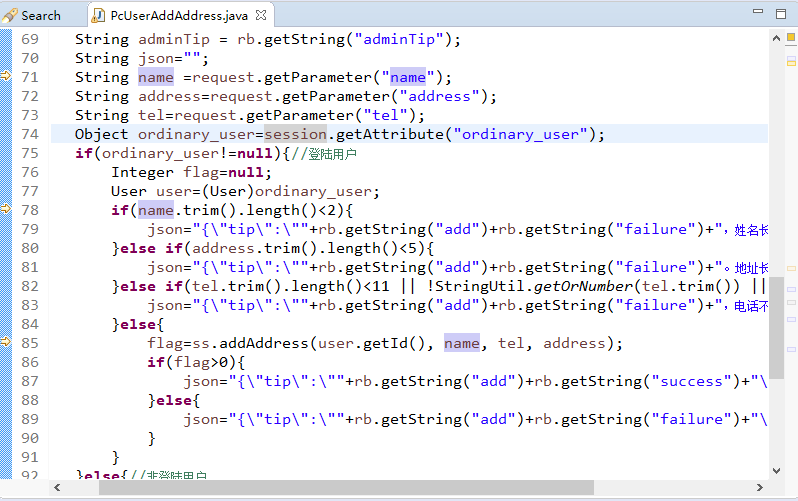Click the vertical scrollbar thumb

point(776,328)
